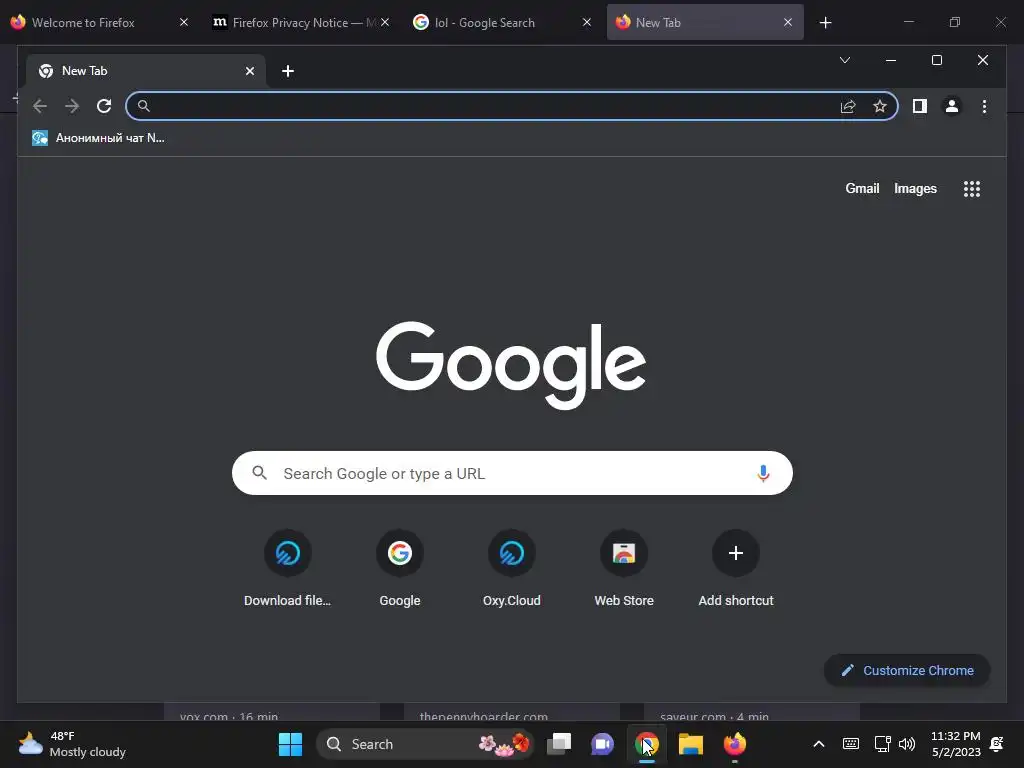Open Chrome's three-dot menu
The image size is (1024, 768).
[984, 106]
